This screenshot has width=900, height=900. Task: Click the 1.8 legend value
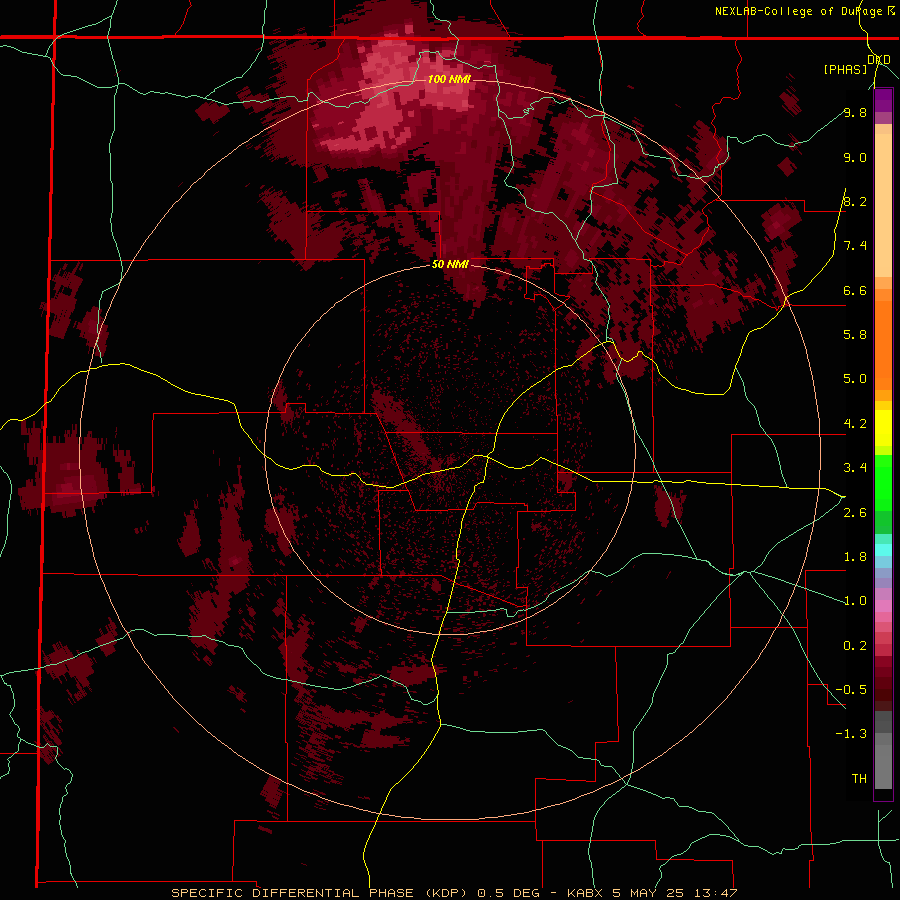855,557
